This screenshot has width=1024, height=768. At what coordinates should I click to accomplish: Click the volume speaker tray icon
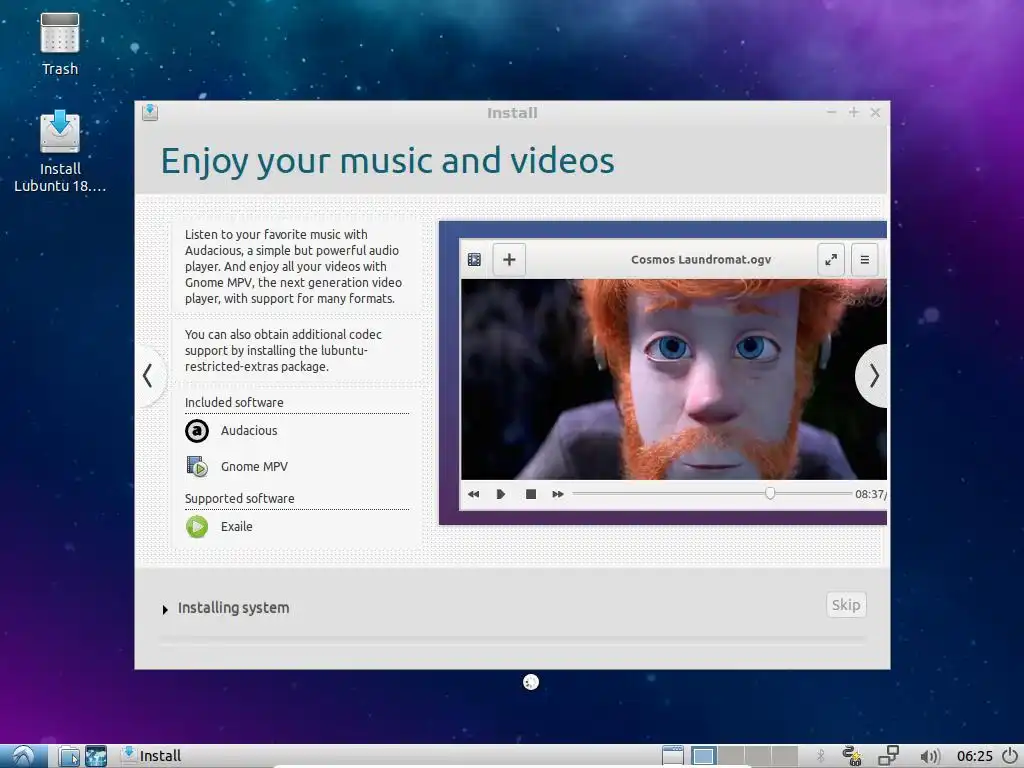[929, 756]
